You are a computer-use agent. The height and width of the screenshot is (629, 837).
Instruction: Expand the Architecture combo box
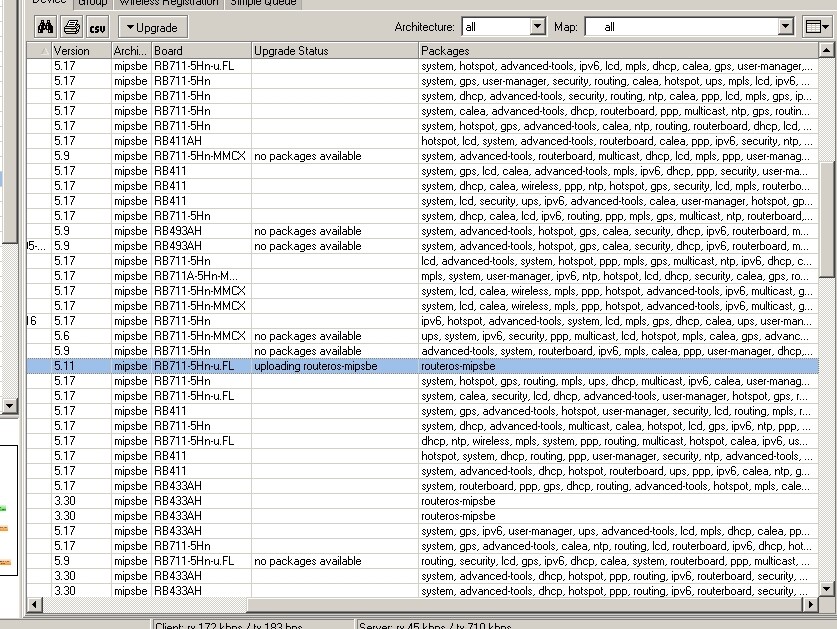tap(538, 26)
